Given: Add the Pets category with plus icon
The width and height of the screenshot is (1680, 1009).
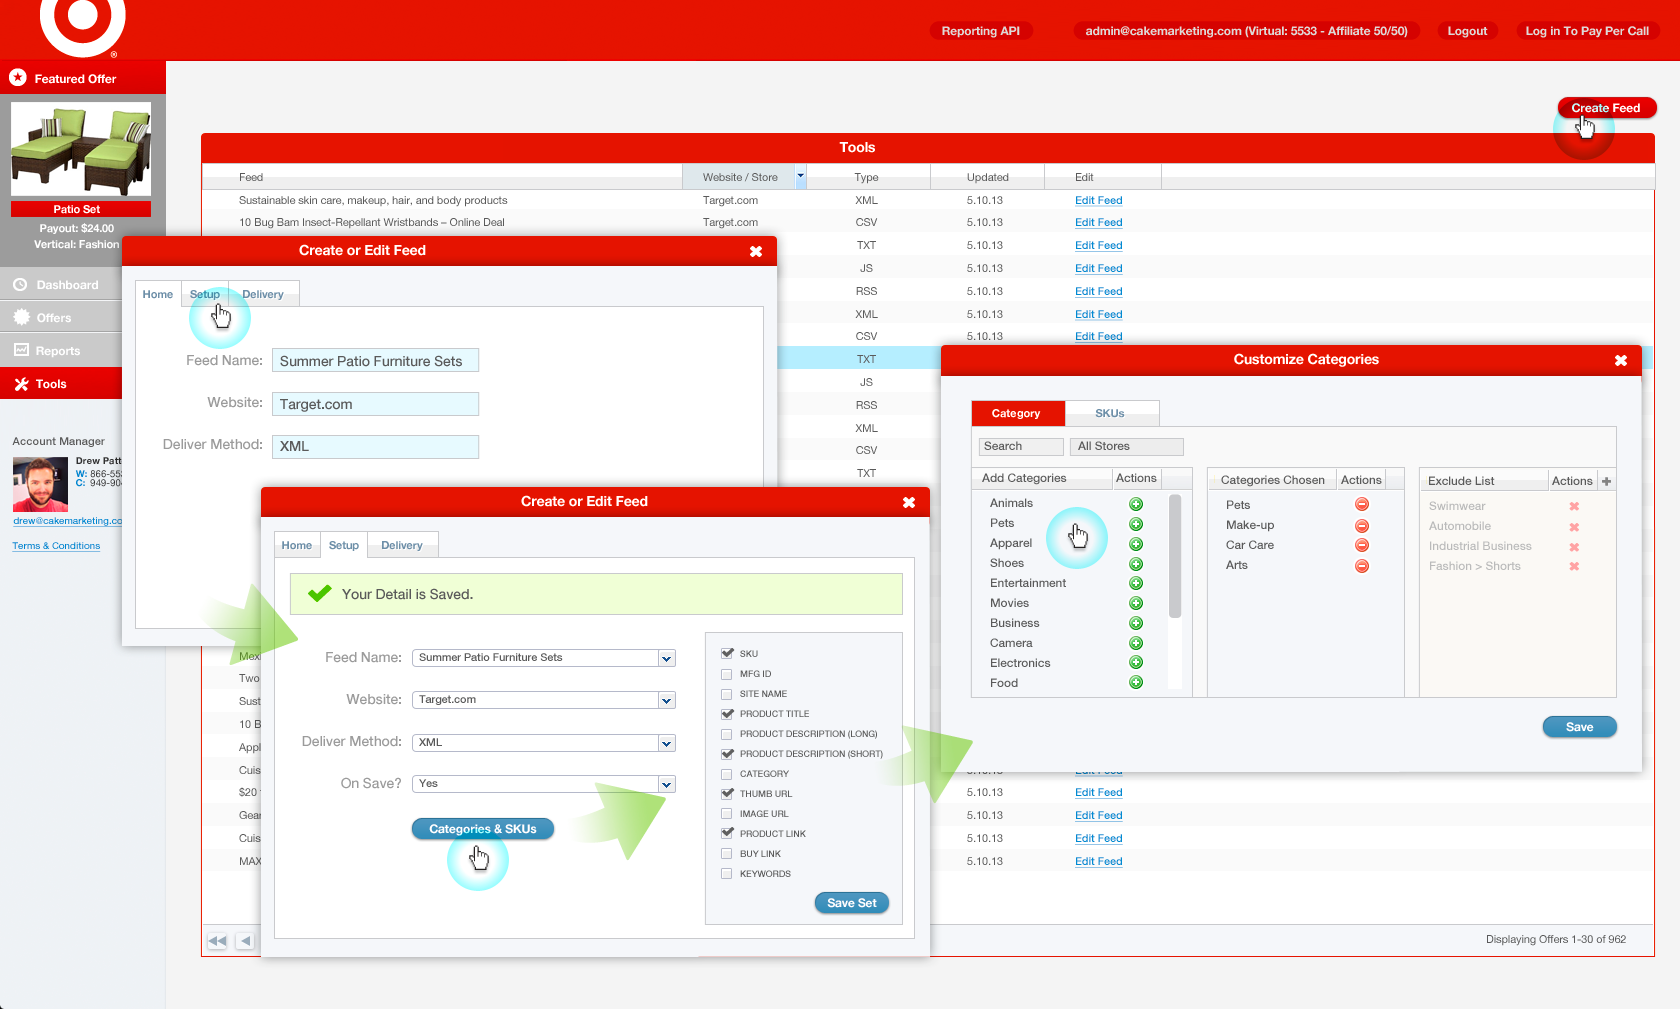Looking at the screenshot, I should pos(1136,524).
